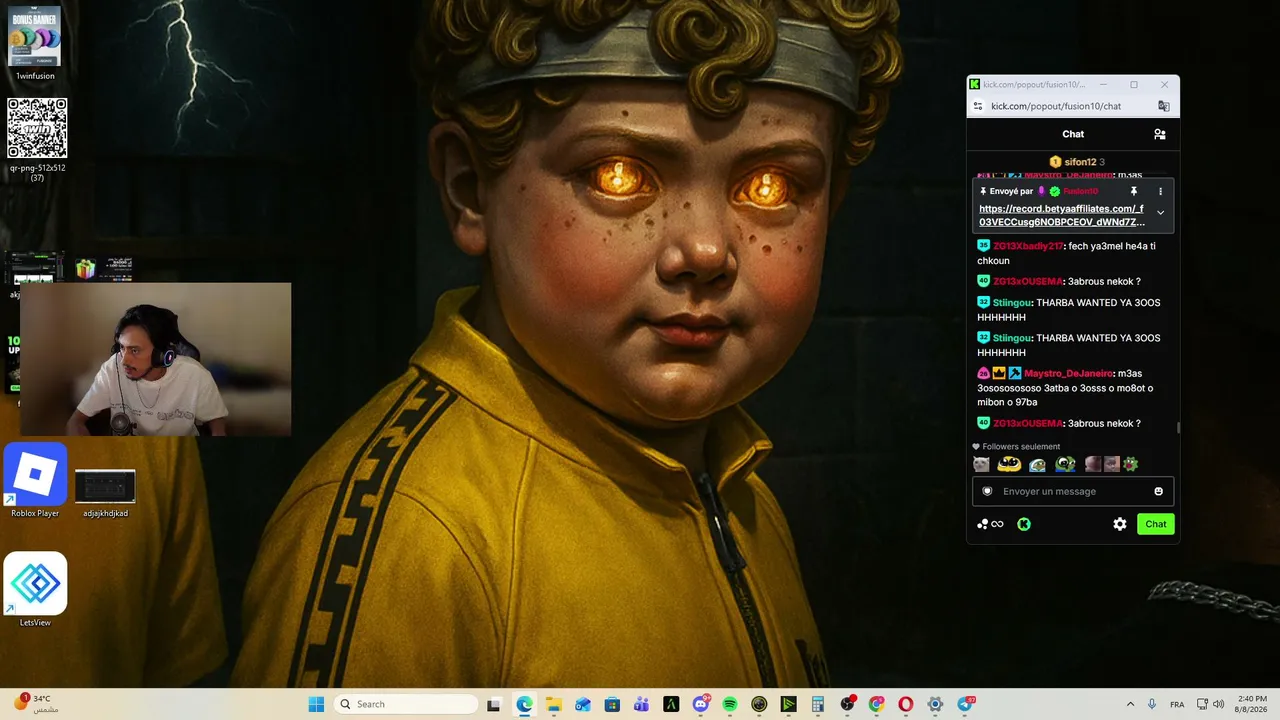Click the 'Envoyer un message' input field
1280x720 pixels.
[x=1073, y=491]
